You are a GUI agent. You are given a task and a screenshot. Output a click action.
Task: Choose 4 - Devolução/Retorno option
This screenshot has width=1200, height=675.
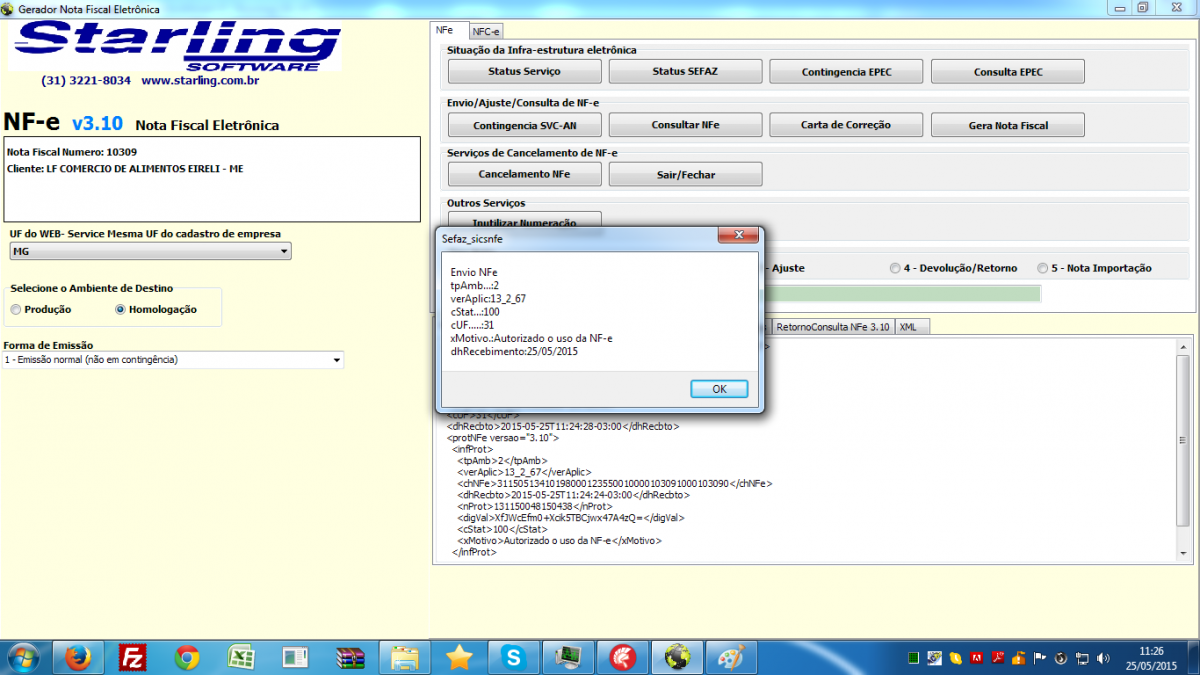tap(894, 268)
